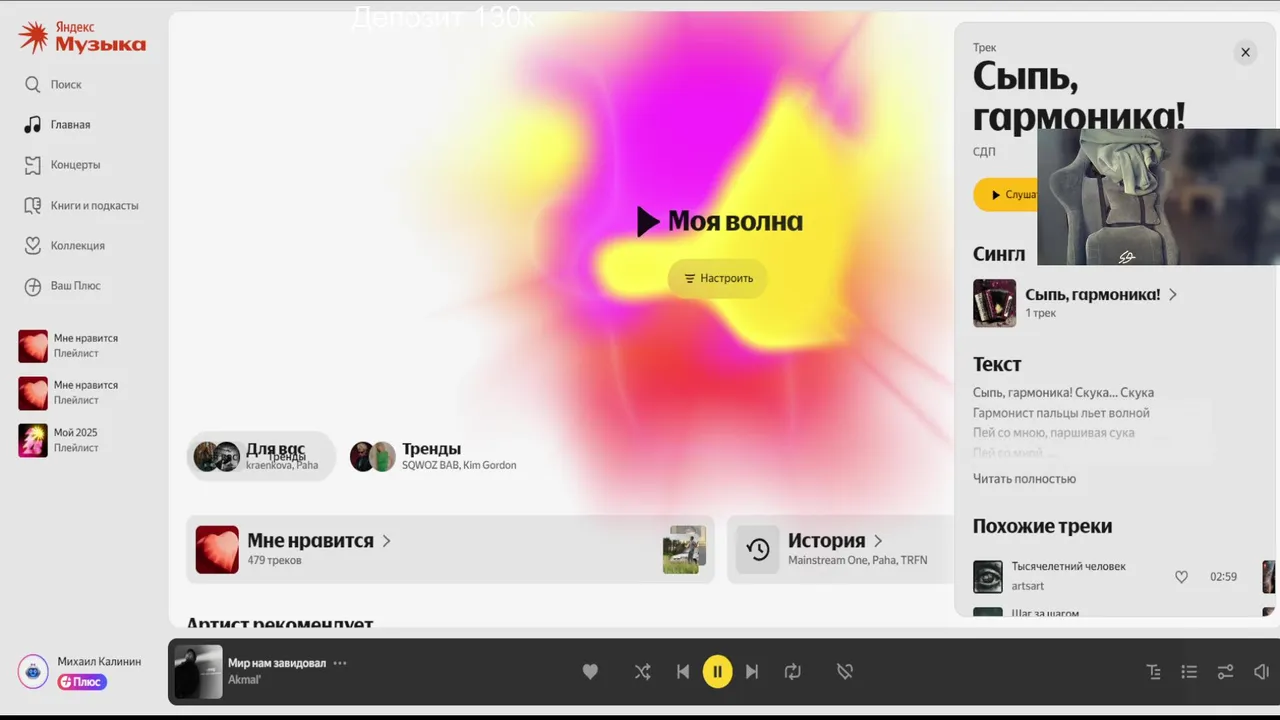Open the playback queue list icon
1280x720 pixels.
[x=1189, y=672]
